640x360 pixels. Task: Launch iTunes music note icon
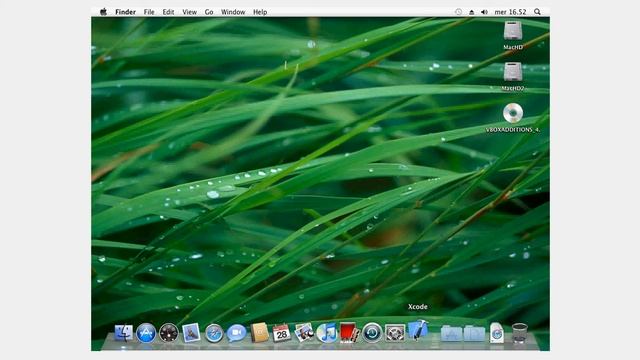pos(327,333)
